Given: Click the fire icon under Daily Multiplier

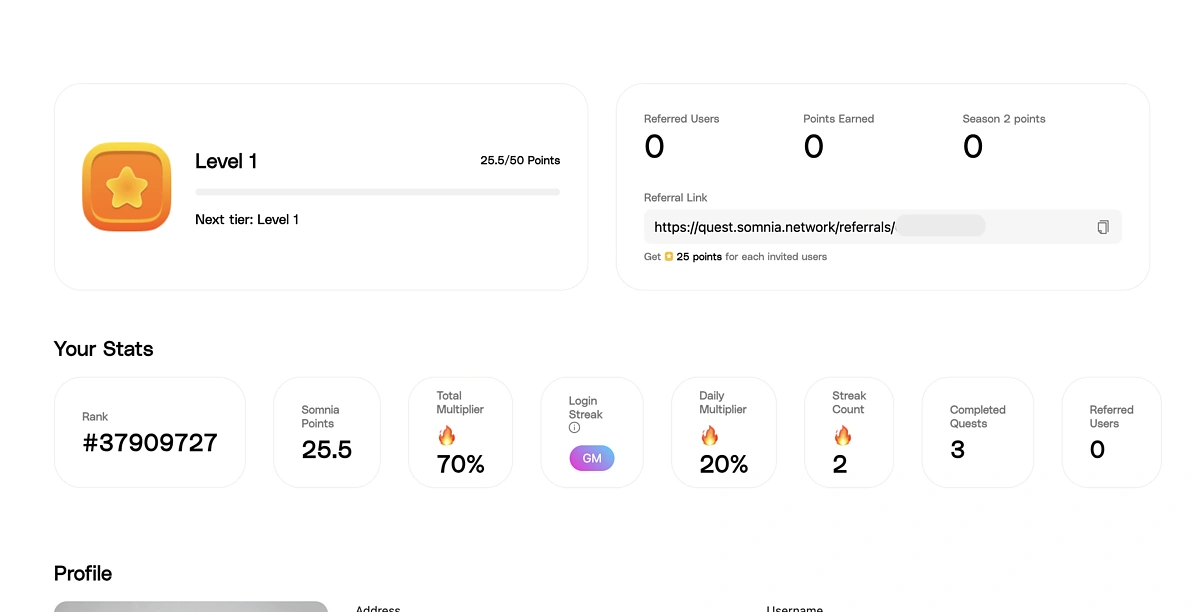Looking at the screenshot, I should tap(709, 436).
